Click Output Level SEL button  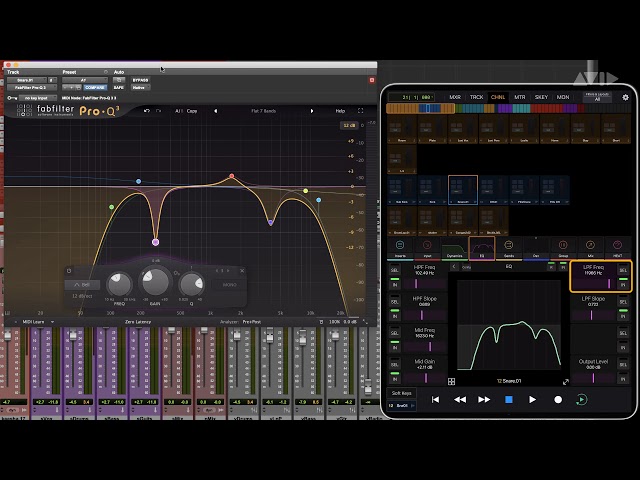(x=623, y=364)
